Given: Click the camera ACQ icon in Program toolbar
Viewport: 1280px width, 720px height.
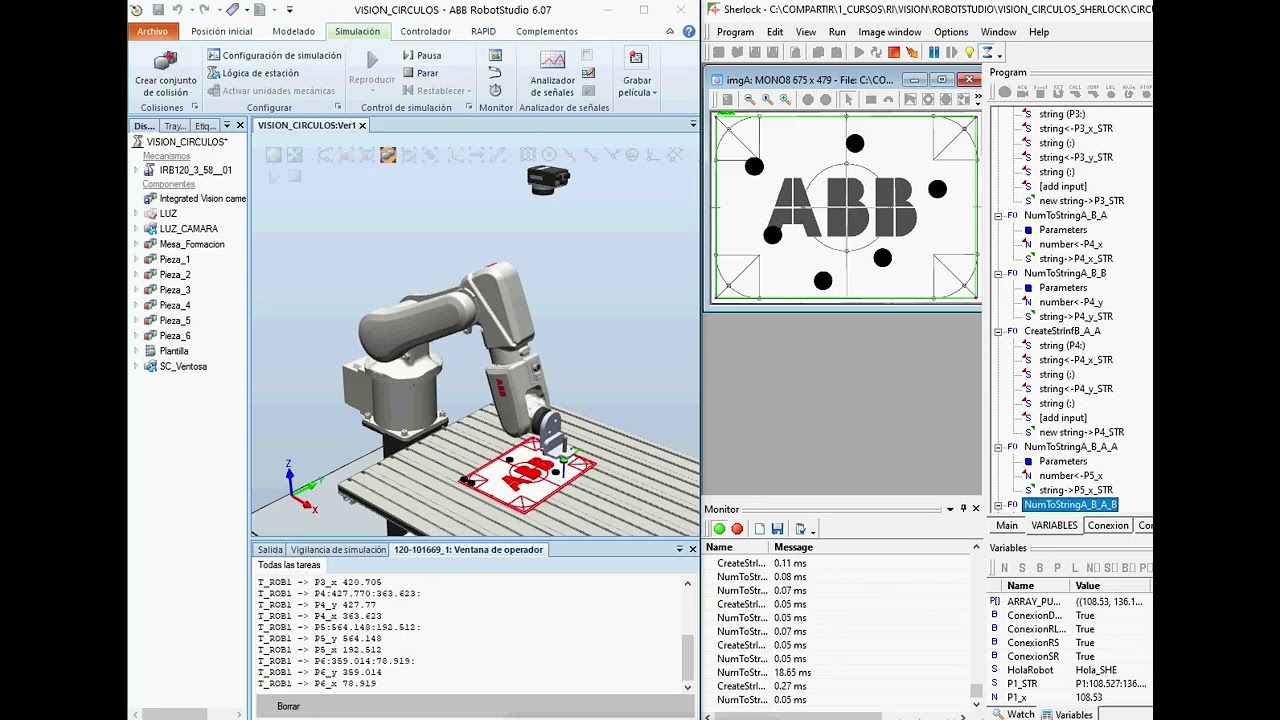Looking at the screenshot, I should click(x=1023, y=91).
